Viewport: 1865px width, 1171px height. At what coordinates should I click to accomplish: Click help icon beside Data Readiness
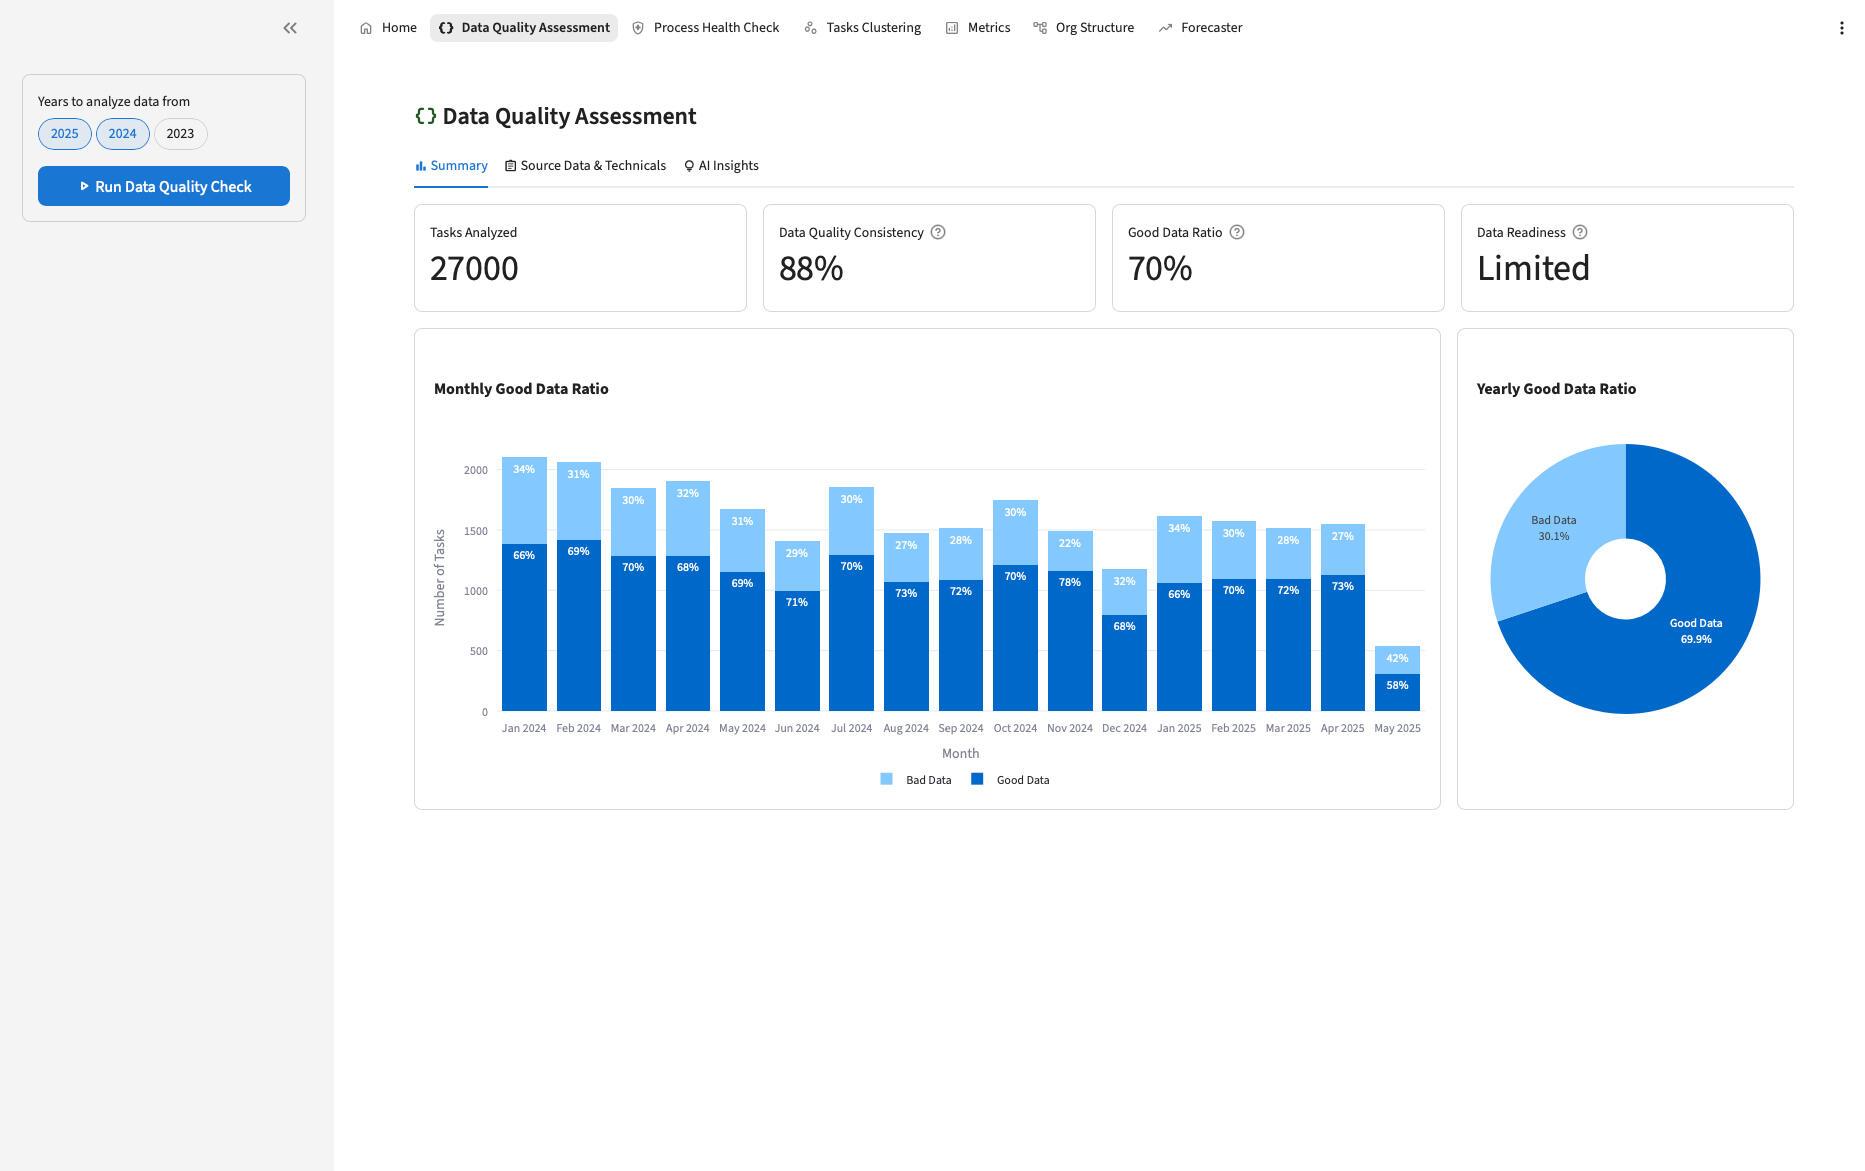click(x=1580, y=232)
